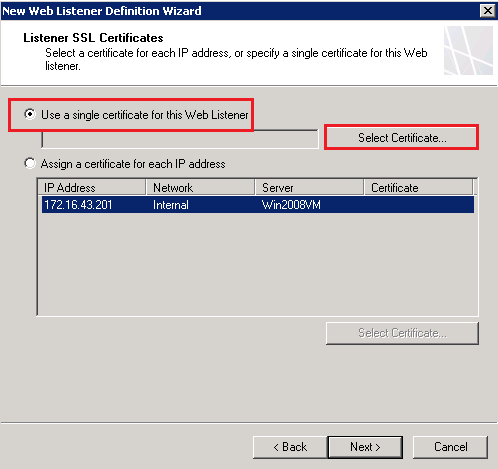Click the Server column header

pyautogui.click(x=309, y=187)
